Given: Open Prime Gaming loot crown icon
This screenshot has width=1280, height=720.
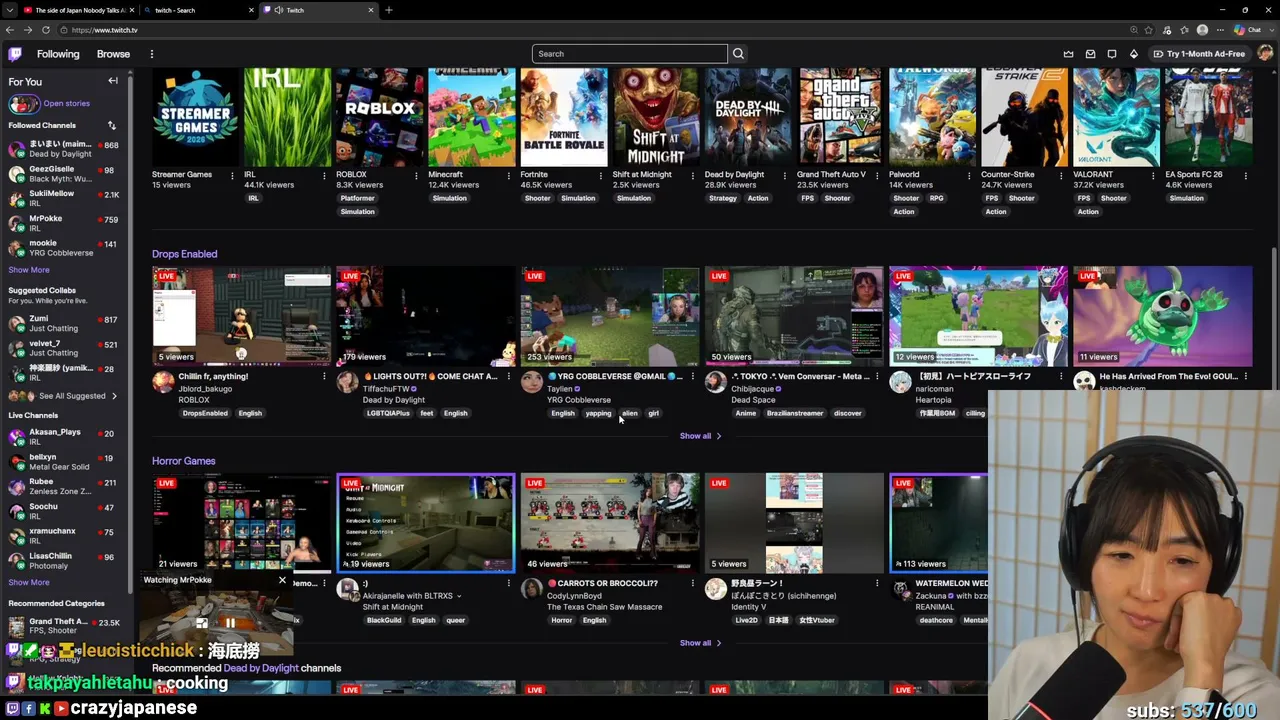Looking at the screenshot, I should [x=1068, y=54].
